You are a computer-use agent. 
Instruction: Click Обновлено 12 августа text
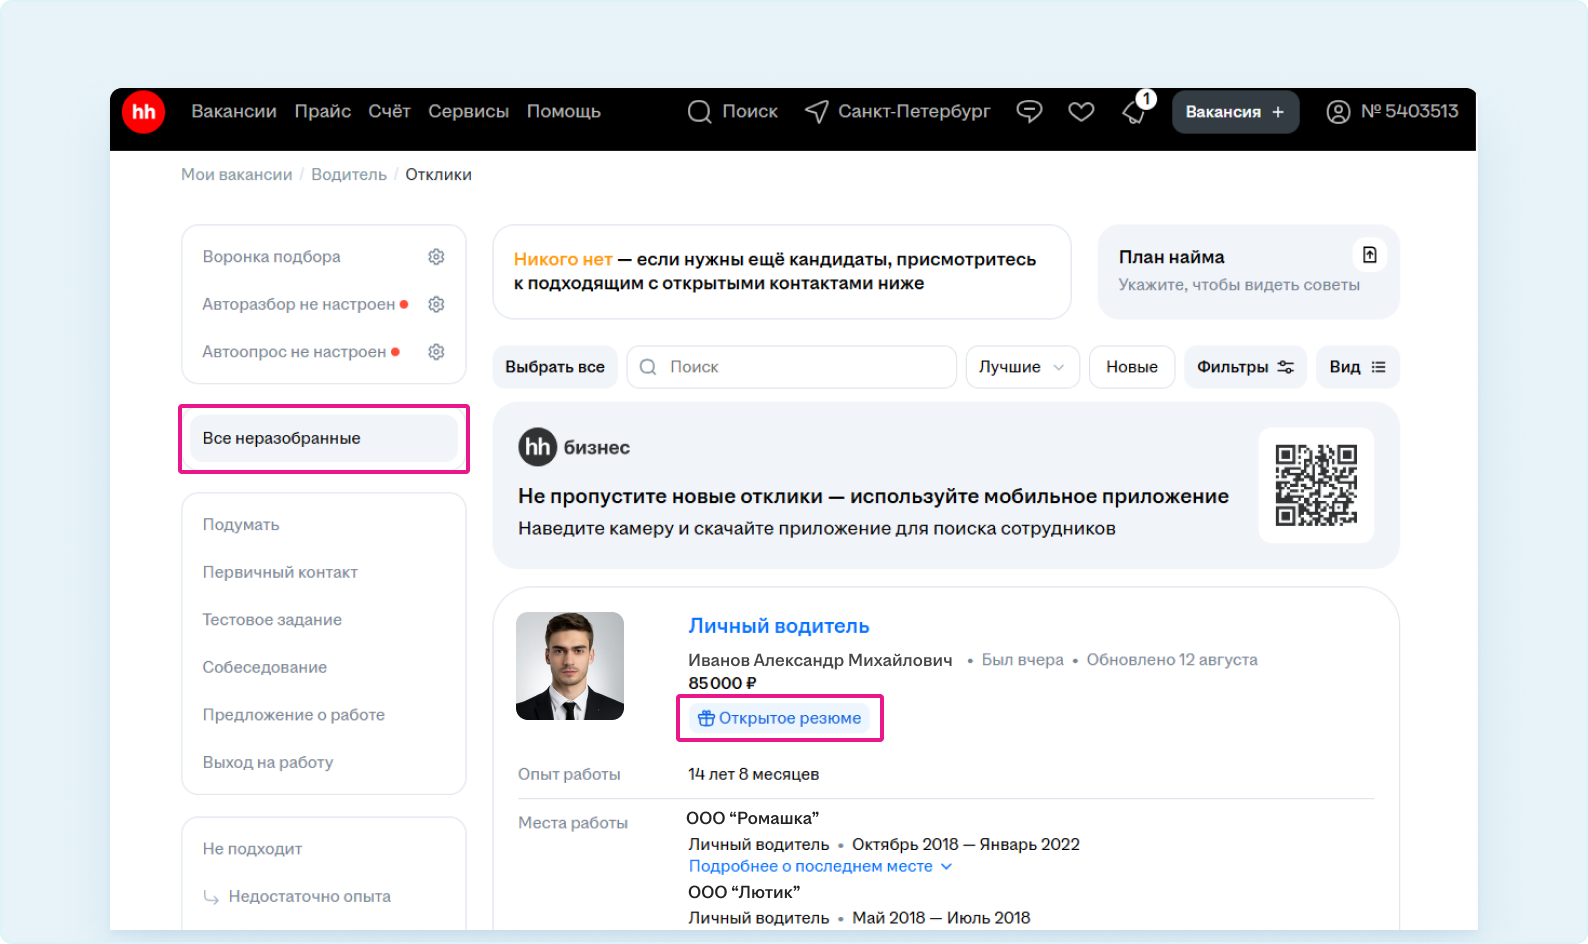[x=1172, y=660]
